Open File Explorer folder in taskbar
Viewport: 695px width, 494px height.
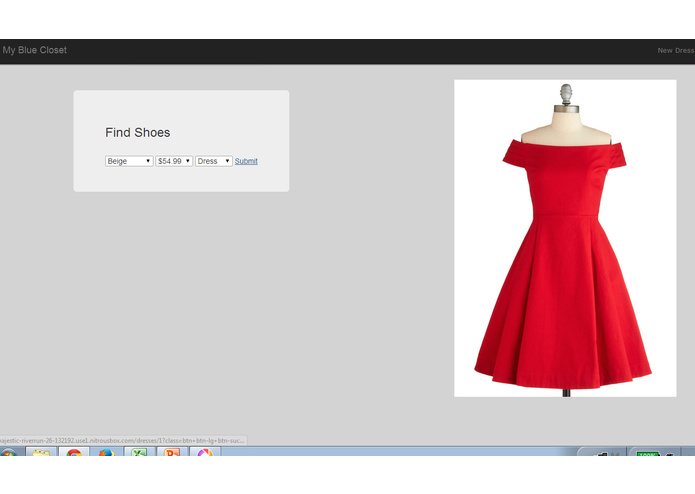point(41,451)
